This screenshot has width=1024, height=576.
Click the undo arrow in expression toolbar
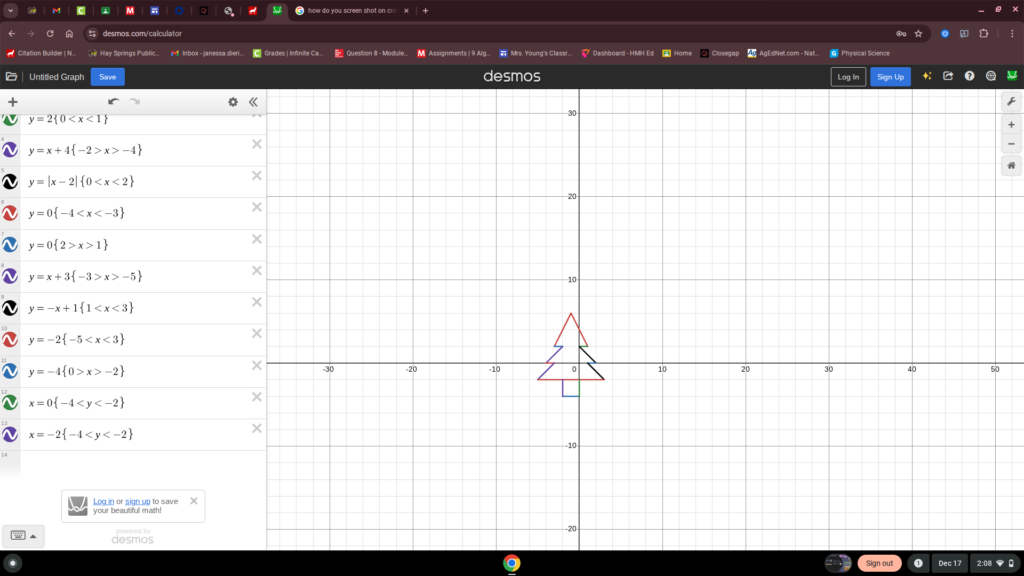(113, 102)
